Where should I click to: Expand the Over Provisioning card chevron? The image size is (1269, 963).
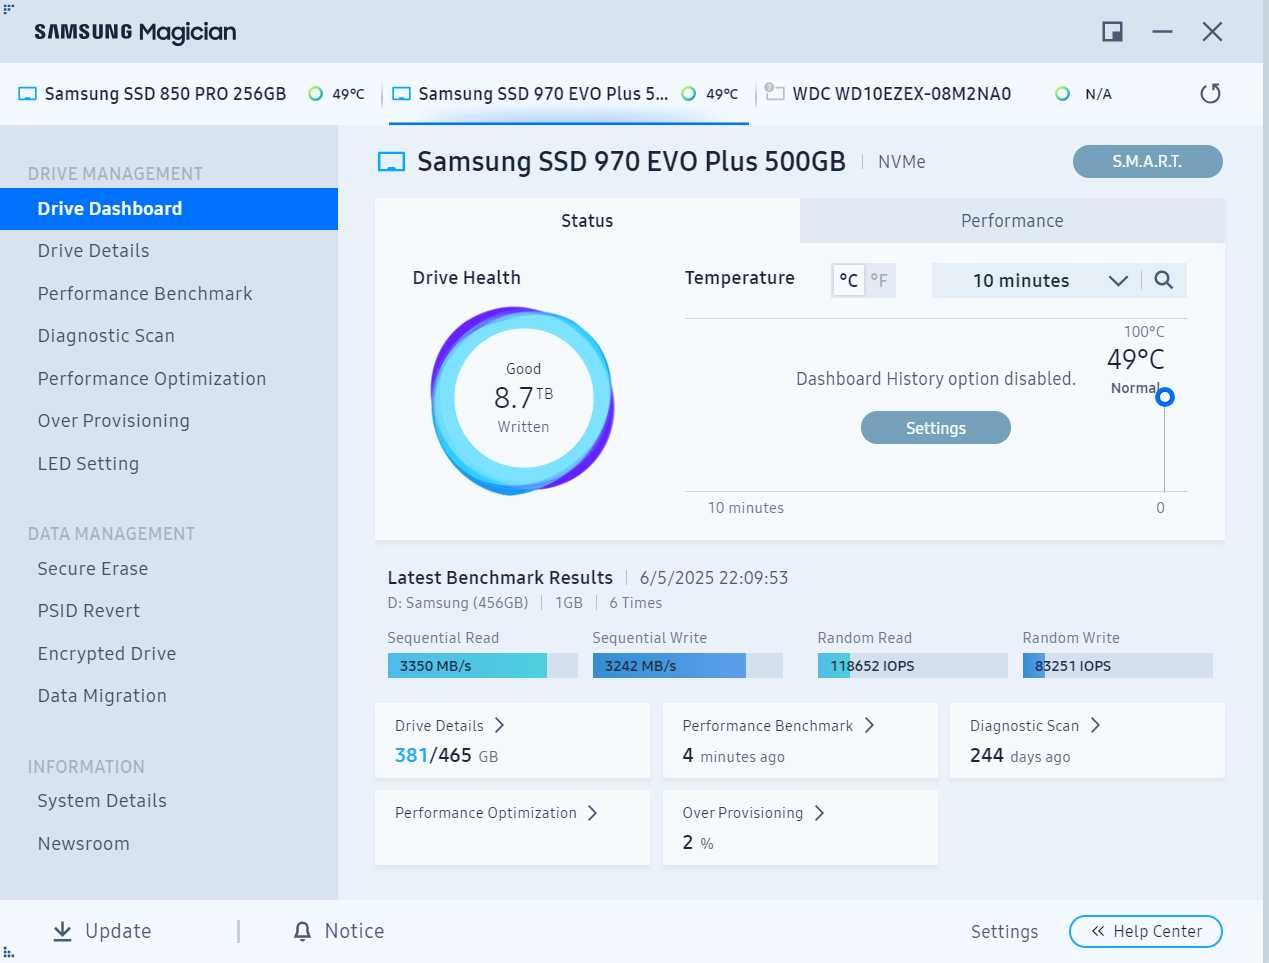pyautogui.click(x=819, y=813)
